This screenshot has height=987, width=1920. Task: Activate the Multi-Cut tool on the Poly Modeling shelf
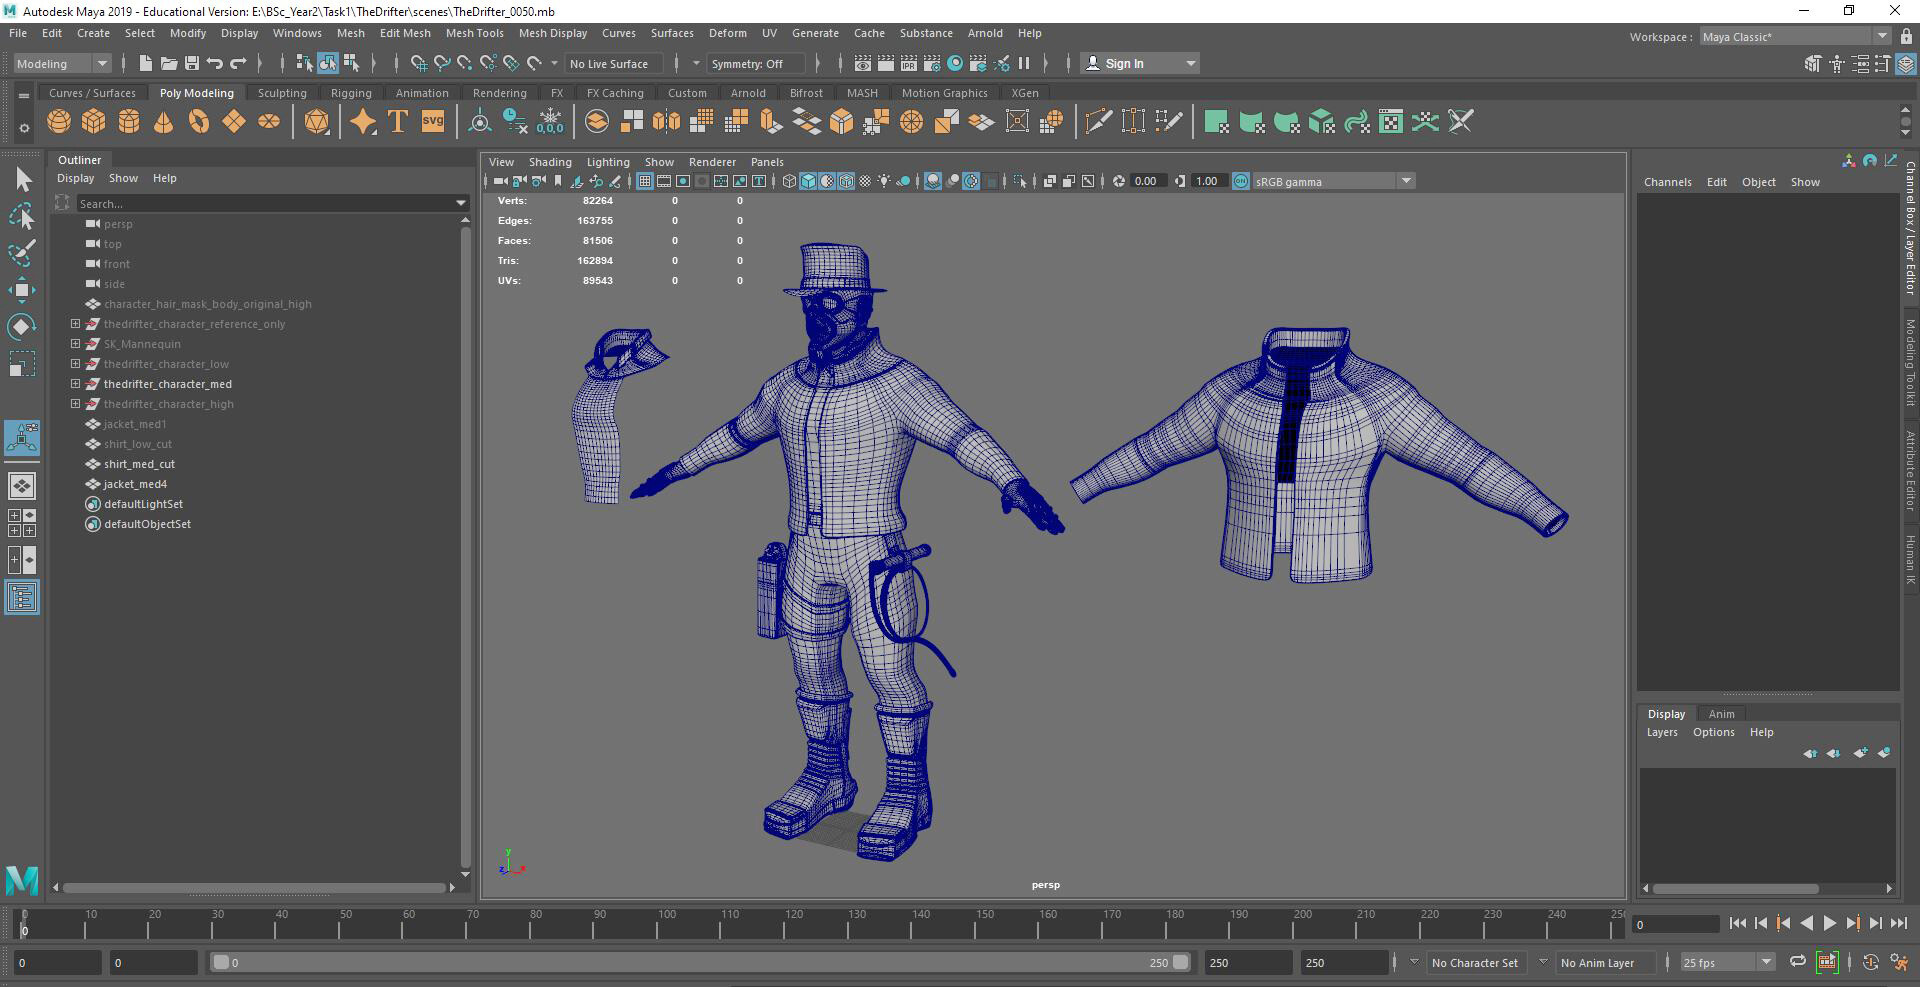pos(1098,121)
